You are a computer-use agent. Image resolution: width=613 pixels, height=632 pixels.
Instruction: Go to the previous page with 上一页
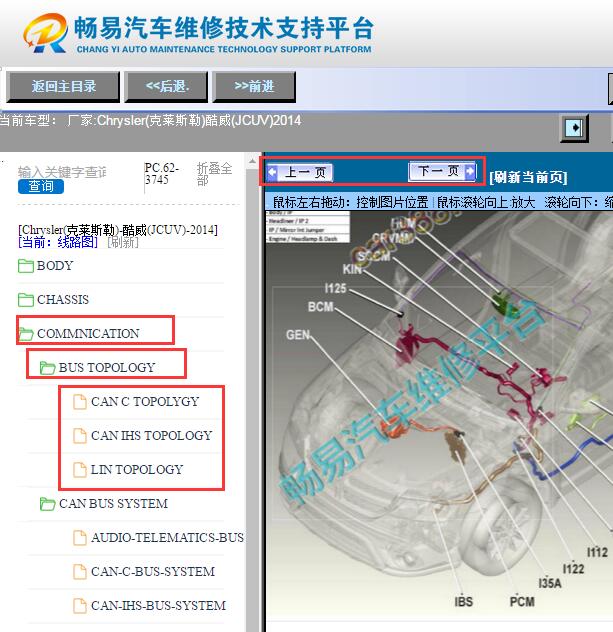tap(299, 173)
